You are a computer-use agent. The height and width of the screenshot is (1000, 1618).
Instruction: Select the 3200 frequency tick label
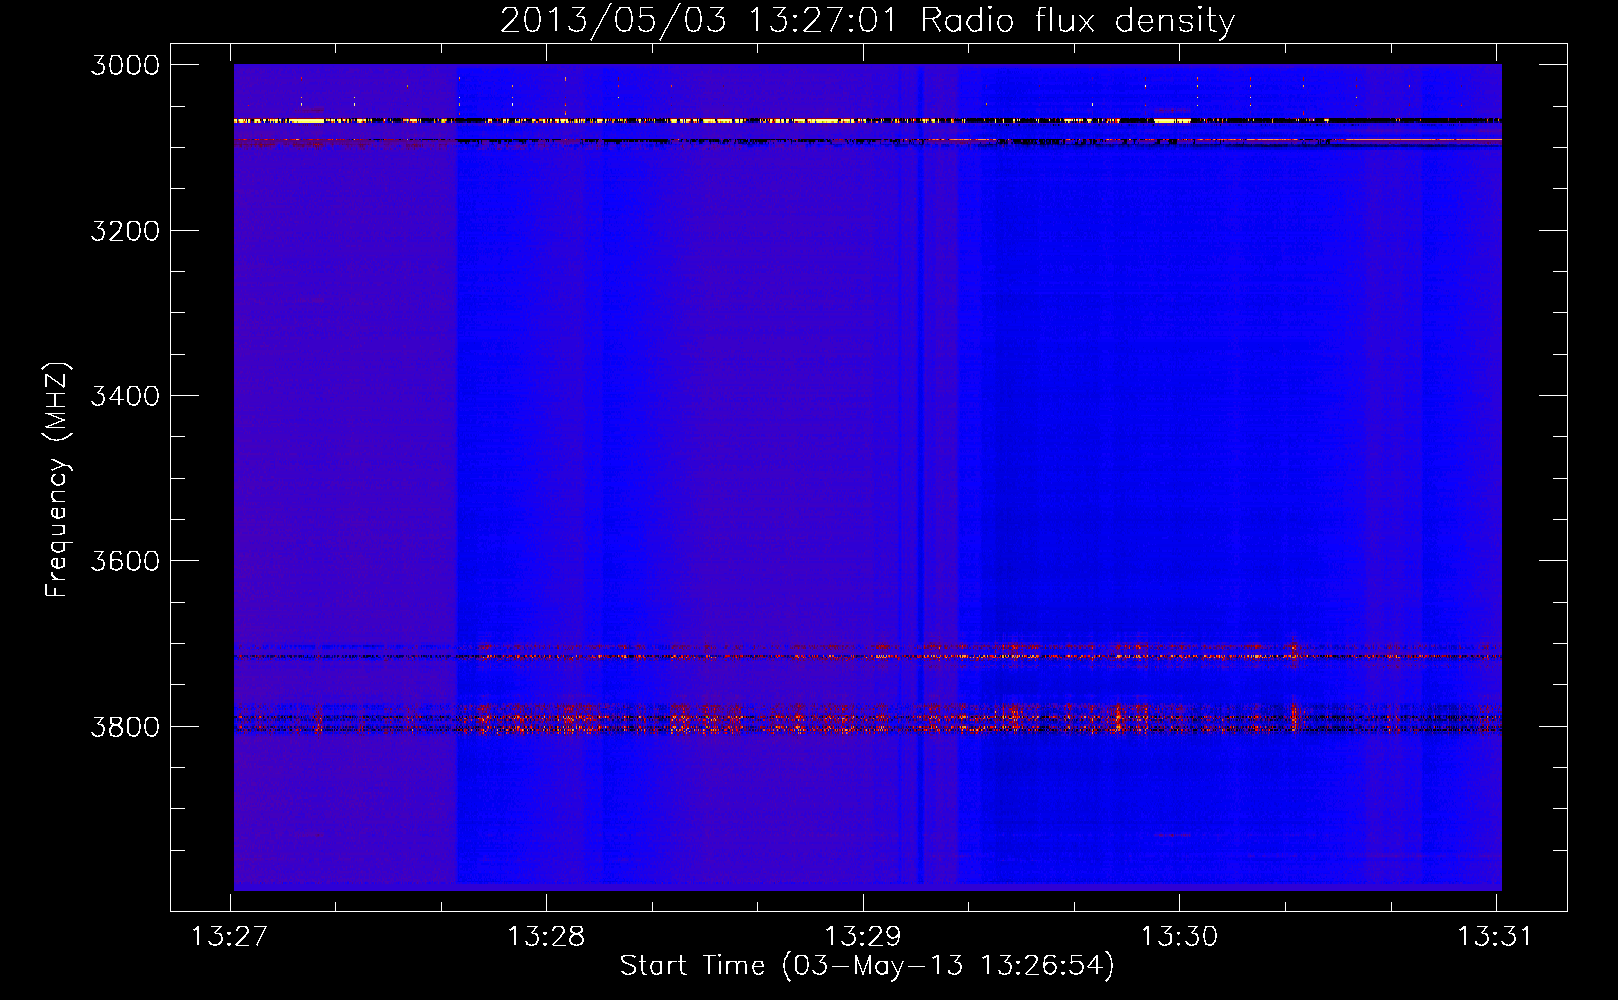[125, 231]
